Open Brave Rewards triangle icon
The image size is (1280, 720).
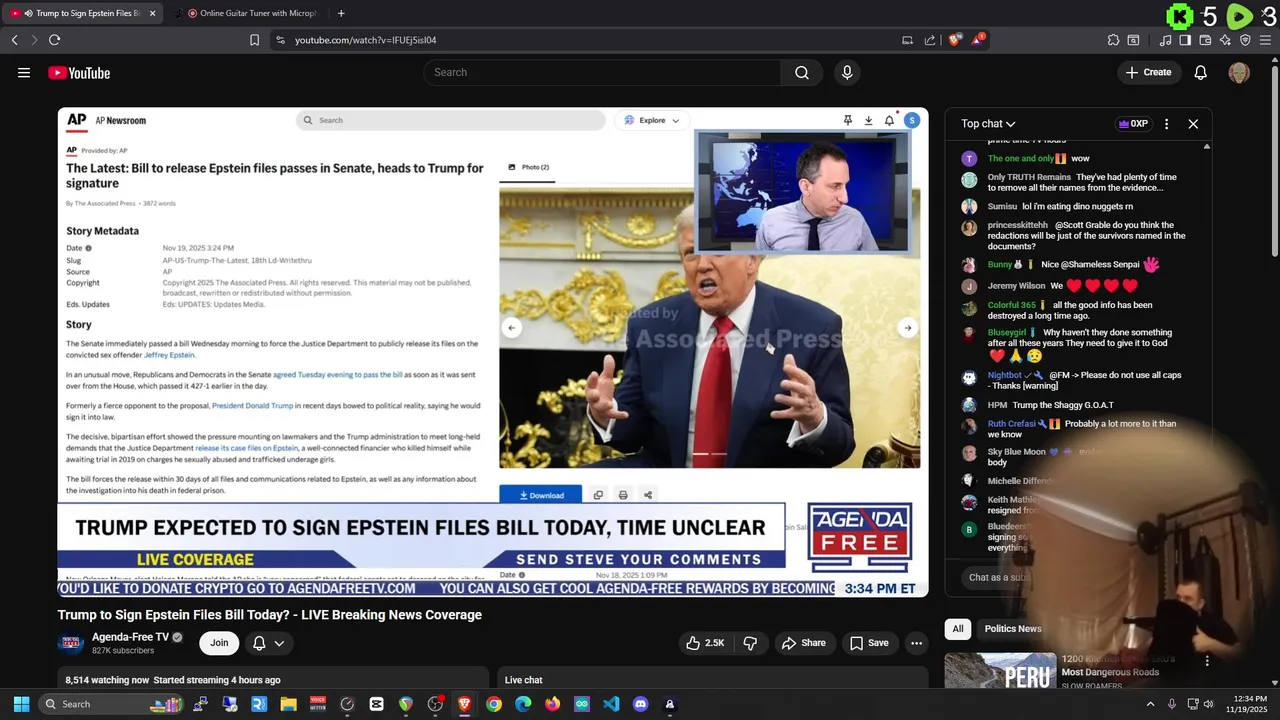[977, 40]
